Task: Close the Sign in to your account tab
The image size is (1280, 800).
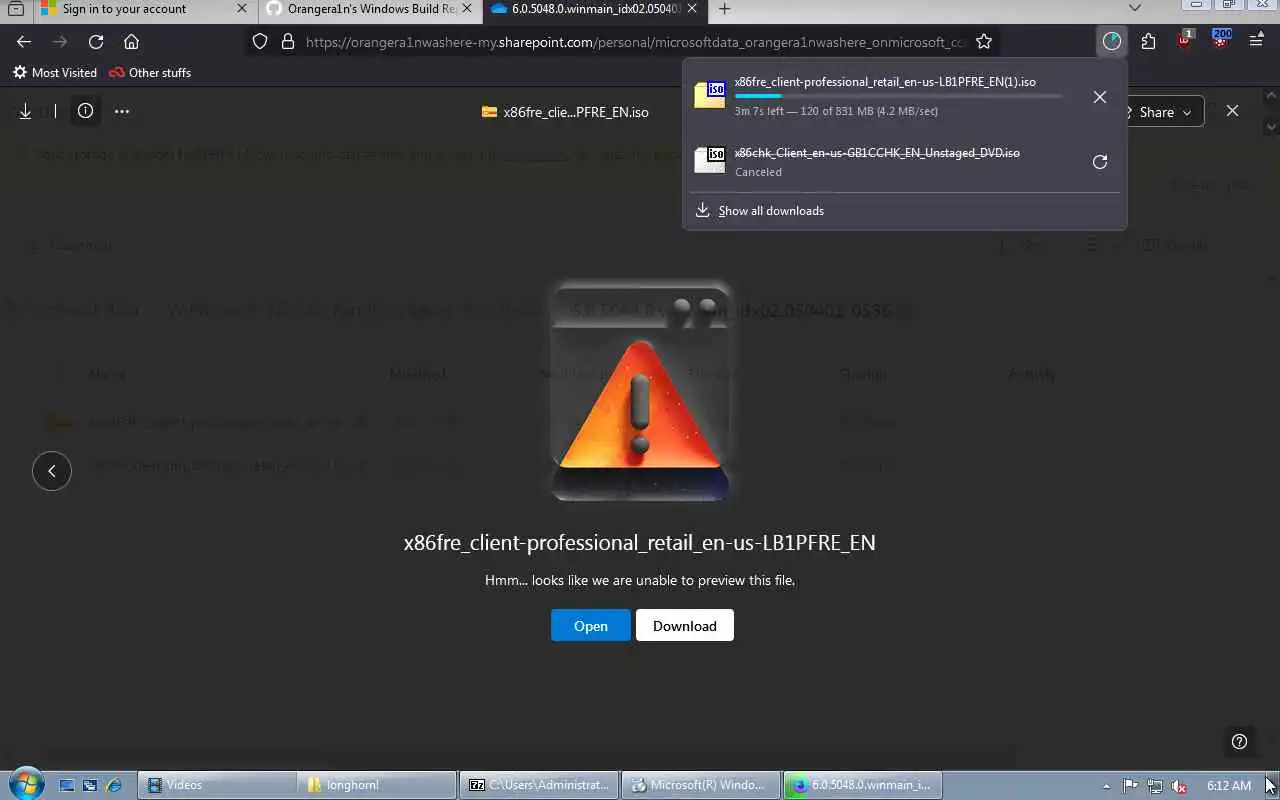Action: (242, 9)
